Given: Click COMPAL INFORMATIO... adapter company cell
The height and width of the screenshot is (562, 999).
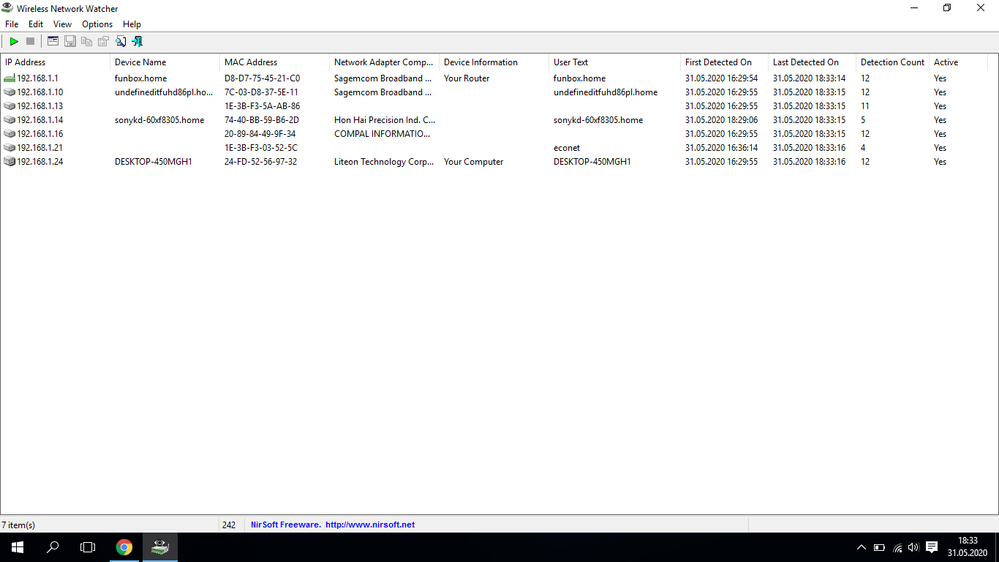Looking at the screenshot, I should [x=382, y=134].
